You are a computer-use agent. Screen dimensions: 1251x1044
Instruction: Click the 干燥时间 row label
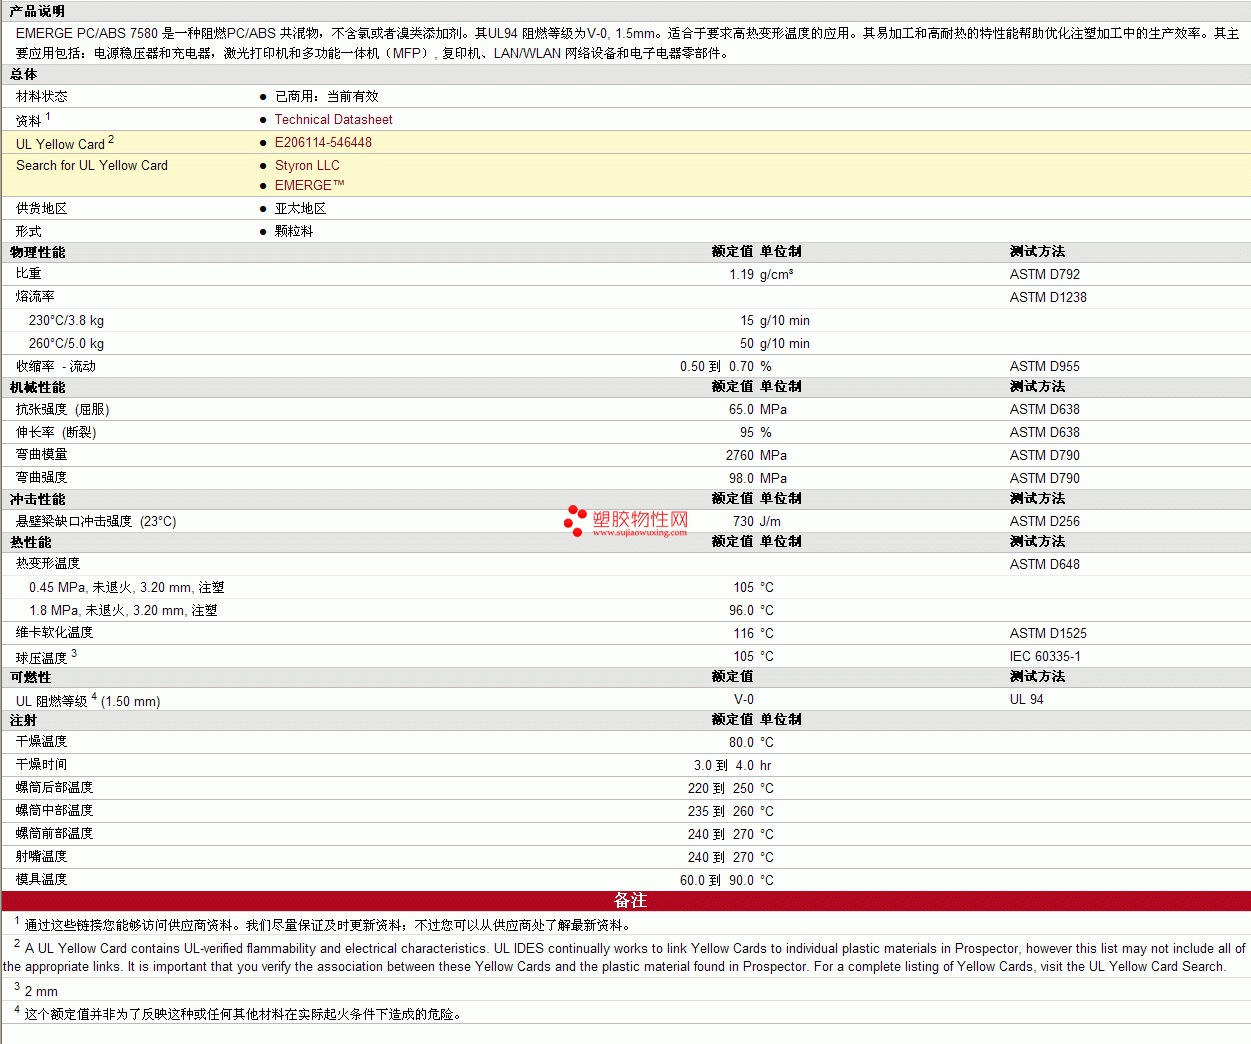[x=41, y=764]
